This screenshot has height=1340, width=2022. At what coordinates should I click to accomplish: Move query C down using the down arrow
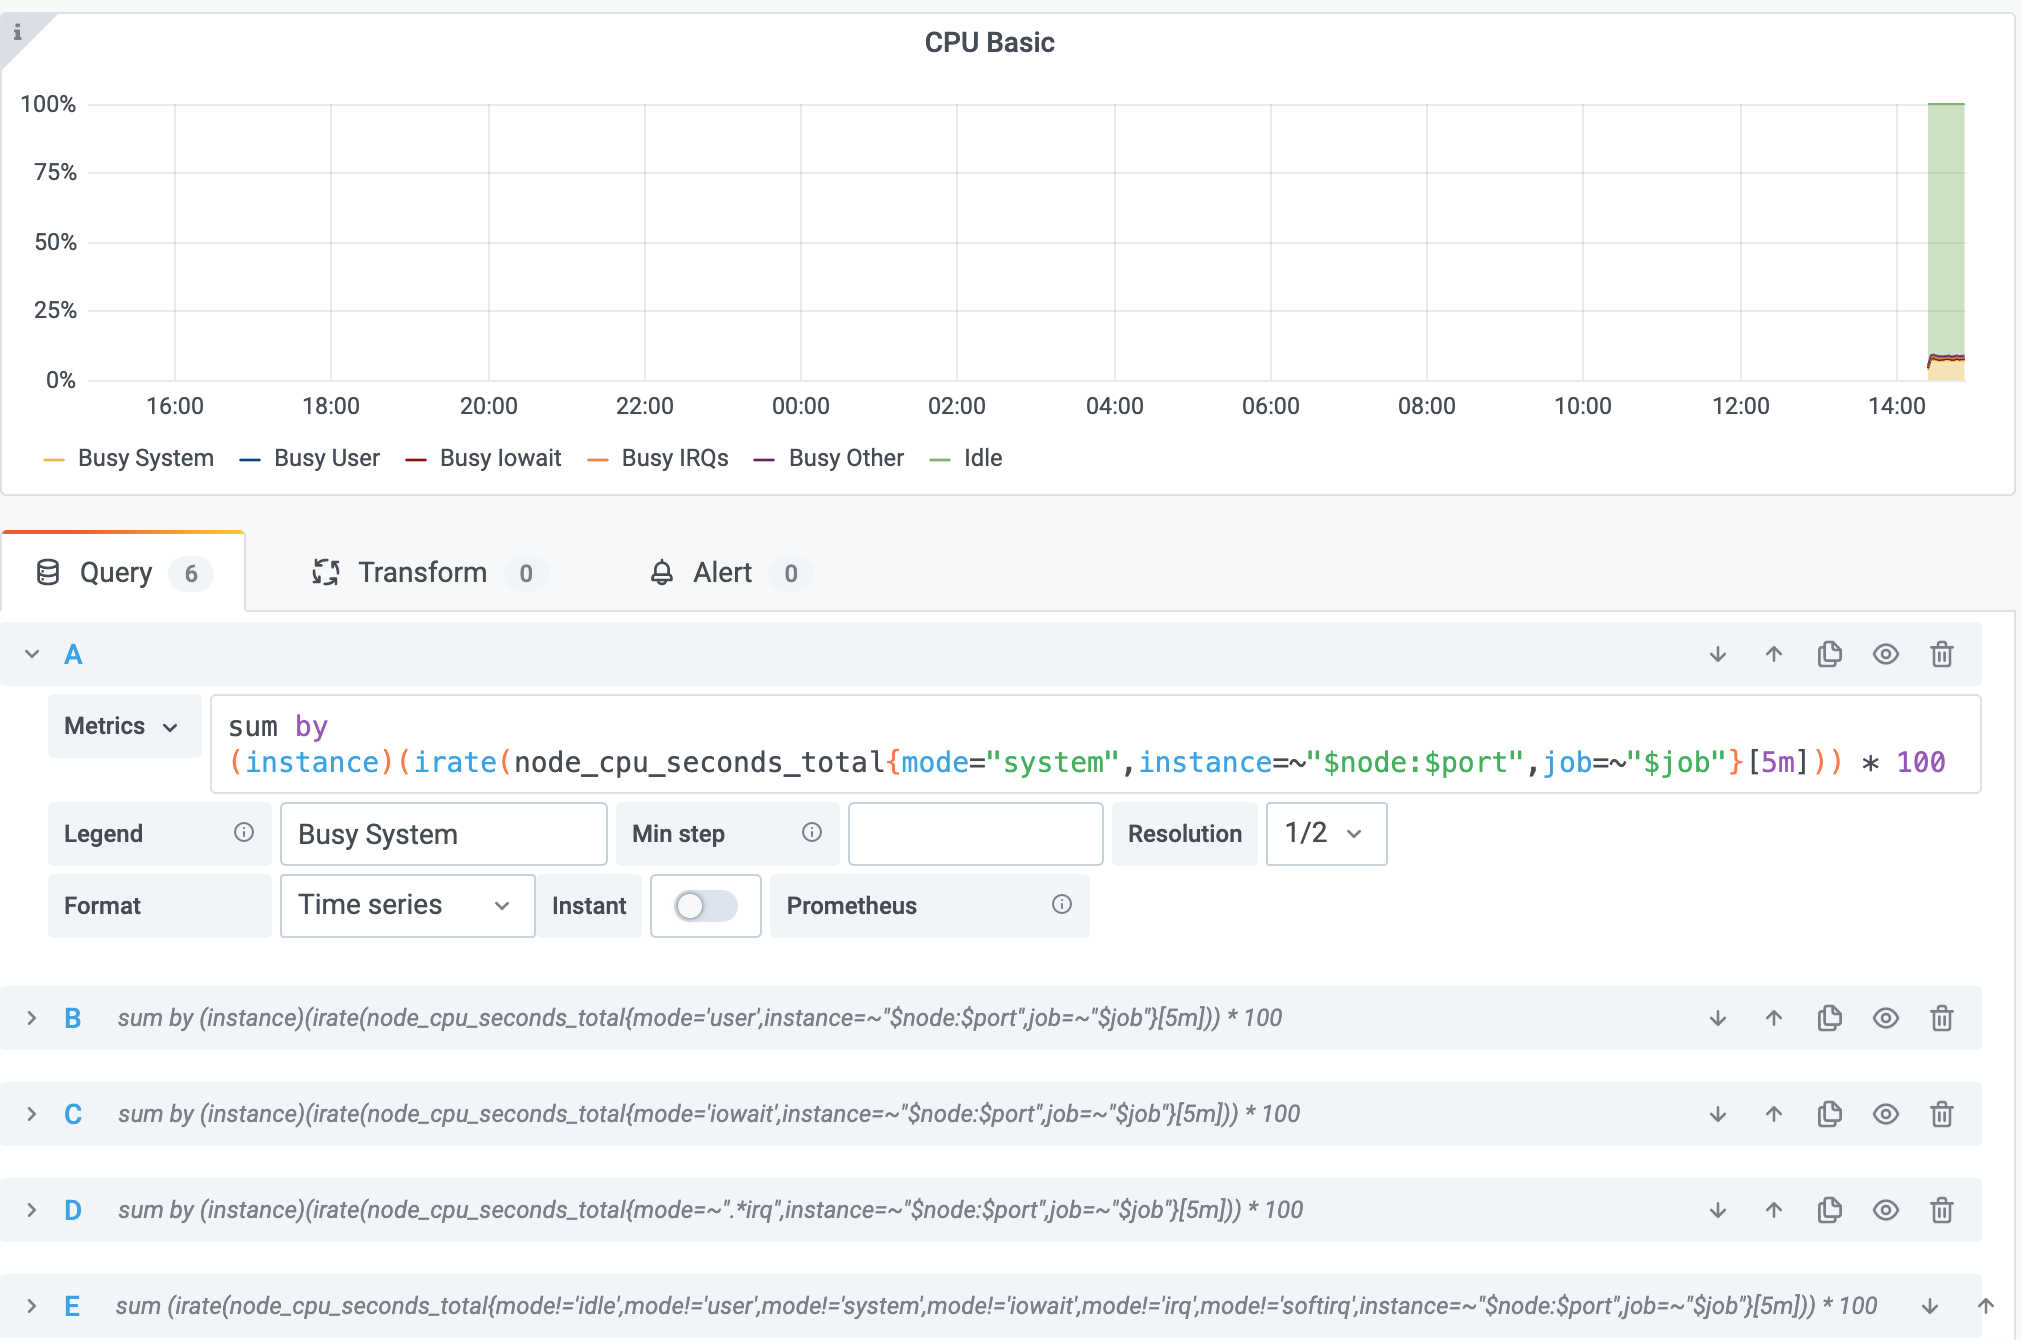click(1717, 1114)
